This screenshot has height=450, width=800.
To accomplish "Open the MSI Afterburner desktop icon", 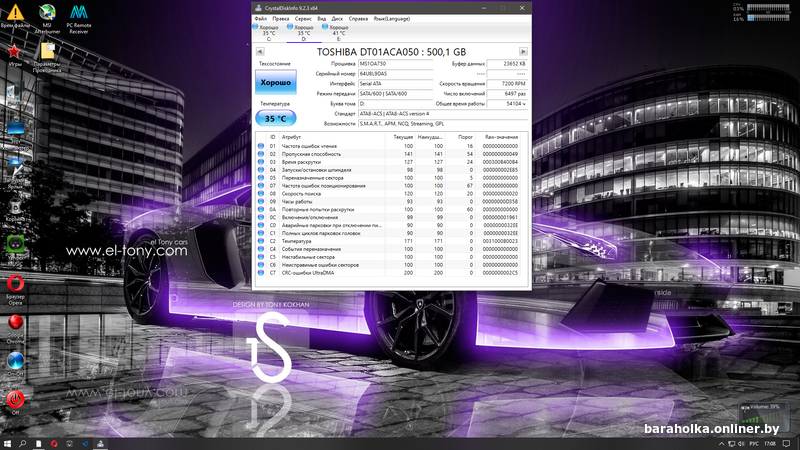I will [x=47, y=18].
